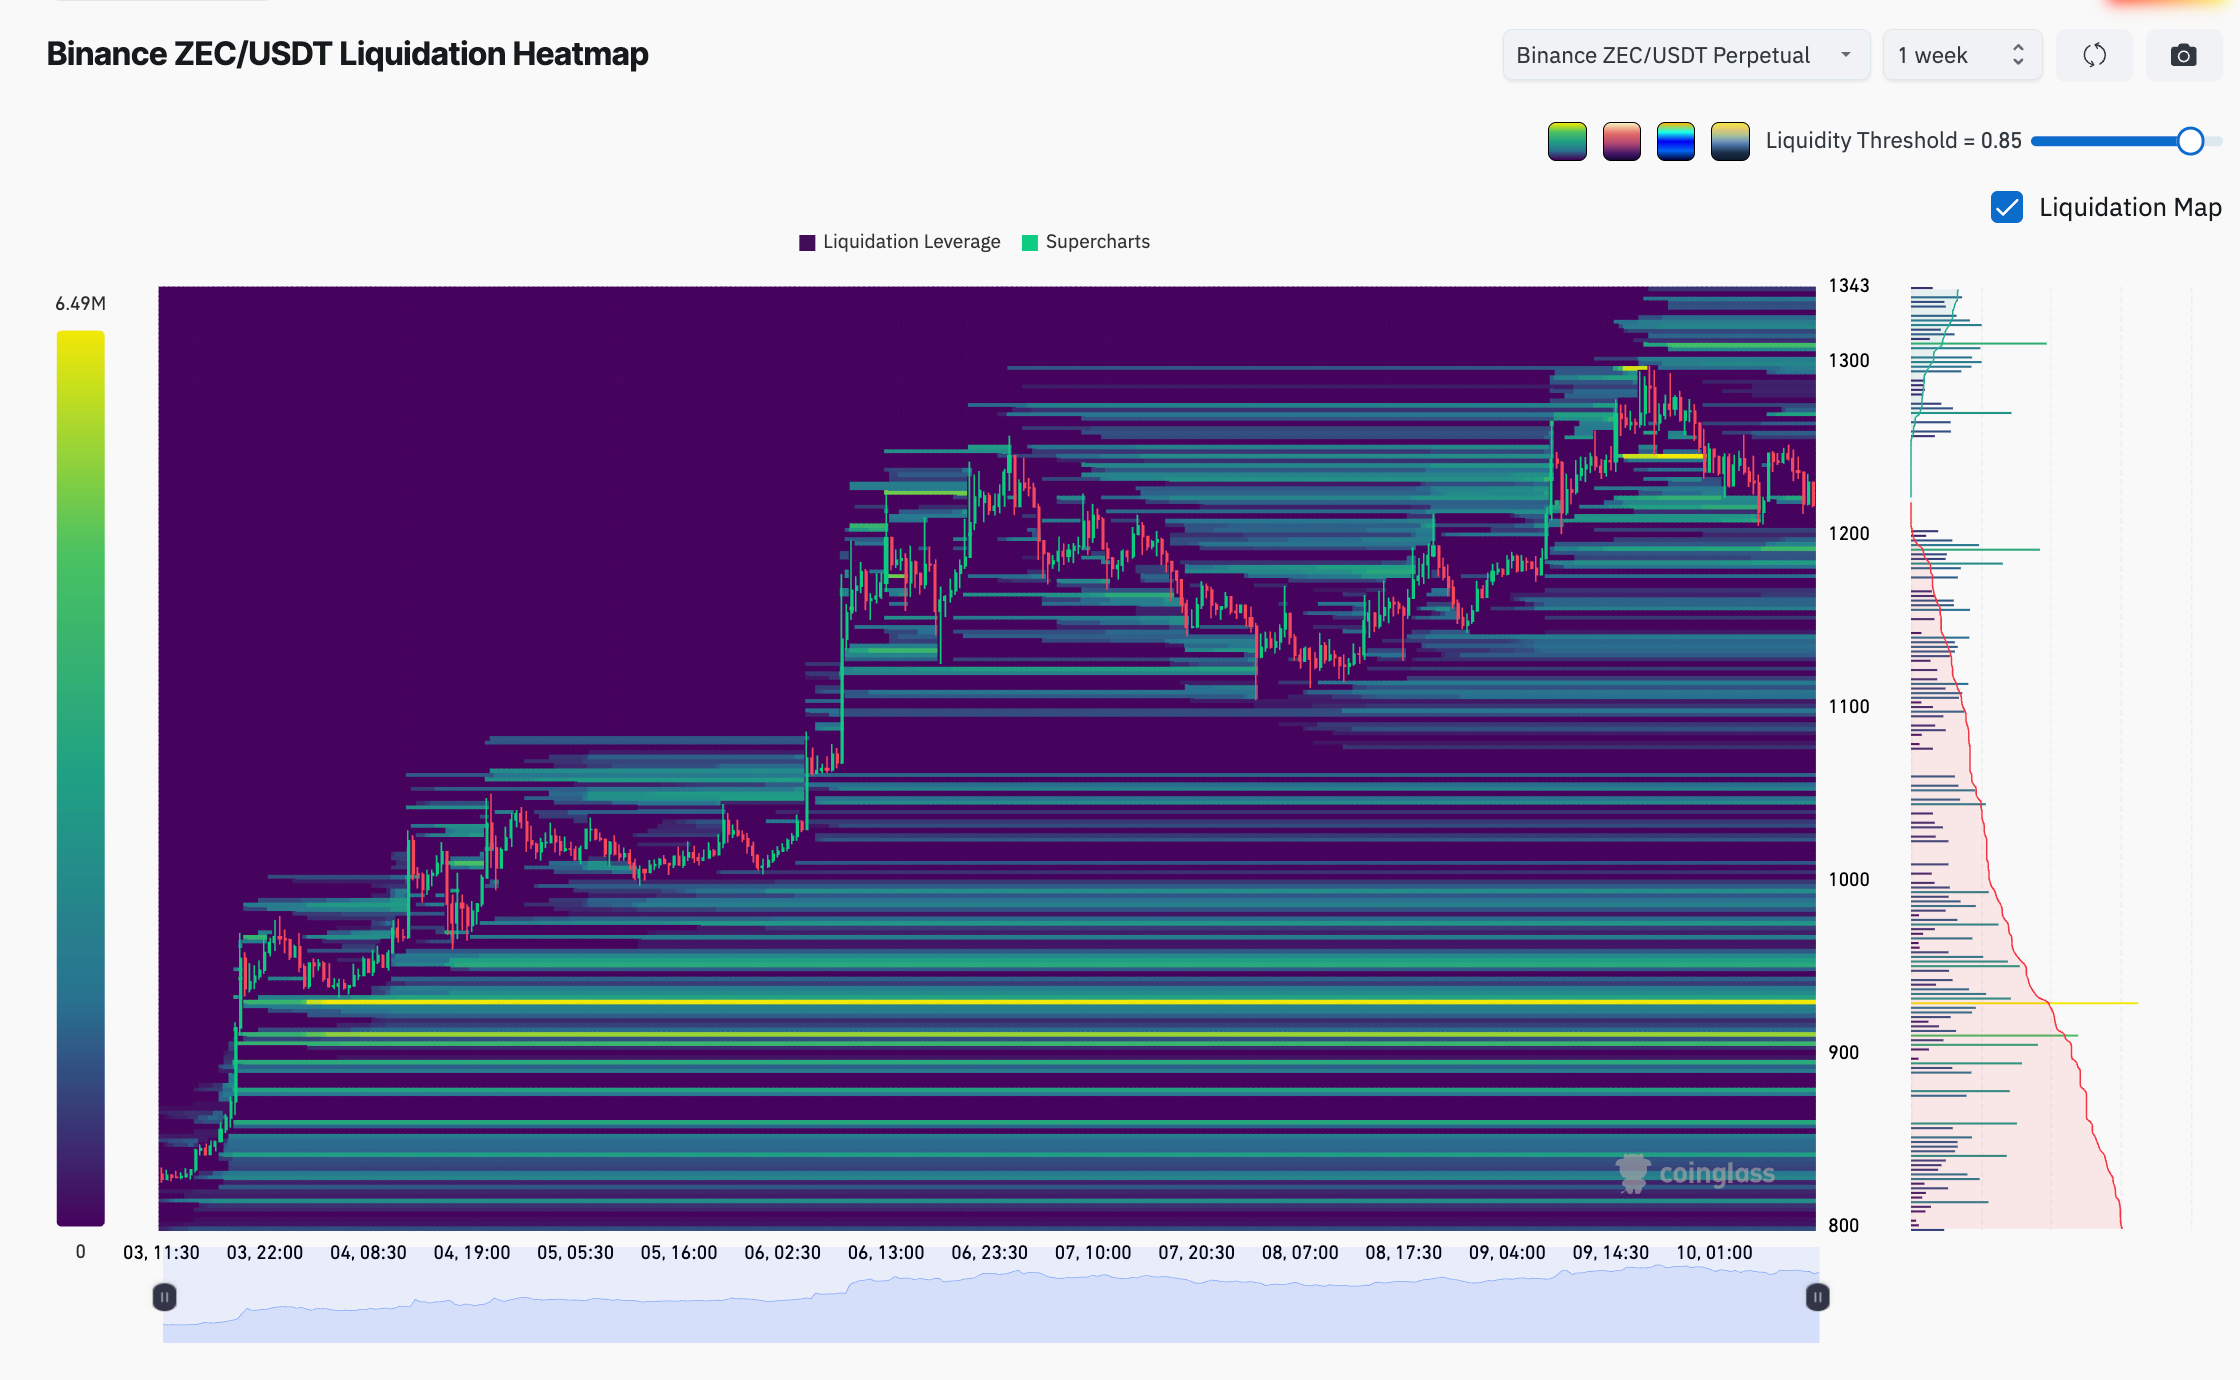
Task: Click the 10, 01:00 time axis label
Action: coord(1714,1253)
